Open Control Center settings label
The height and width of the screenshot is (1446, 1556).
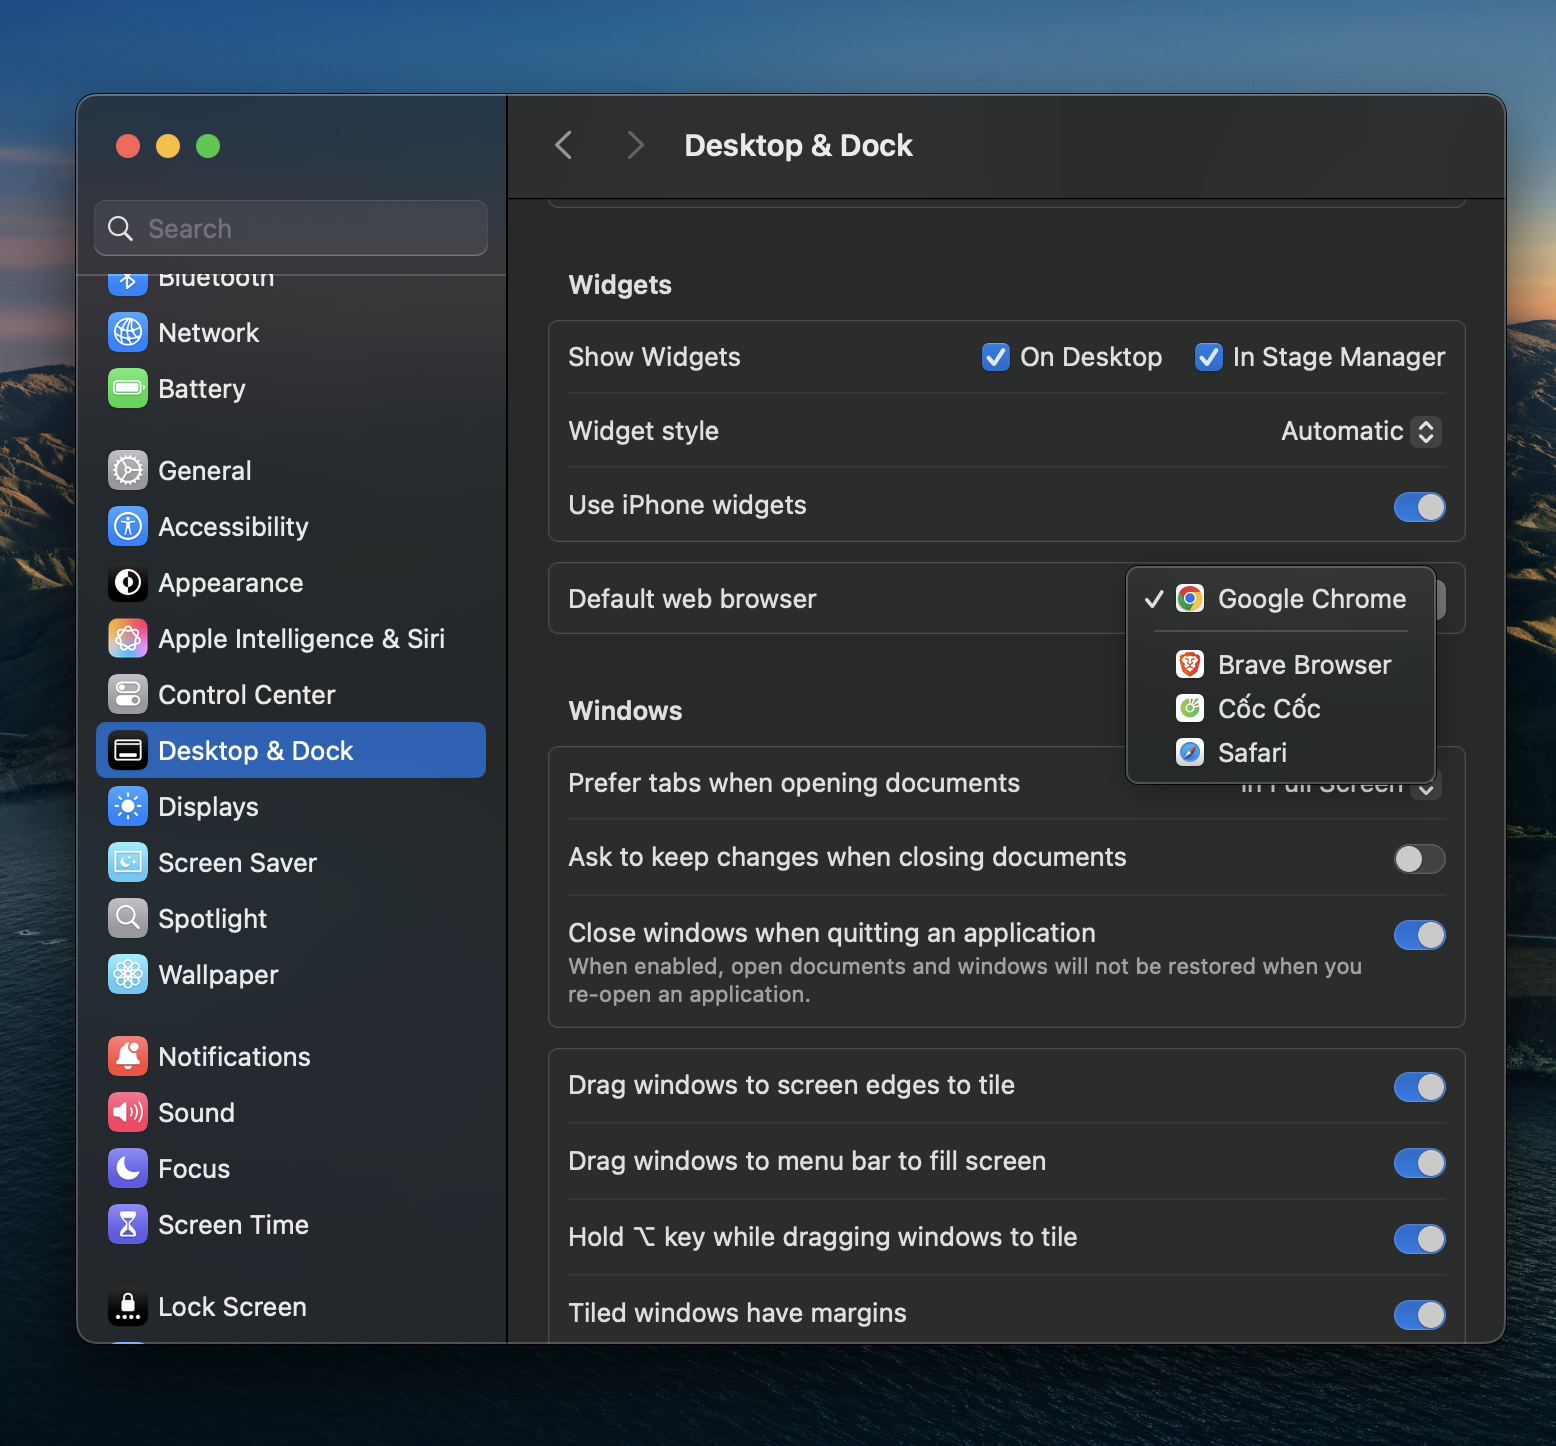247,694
